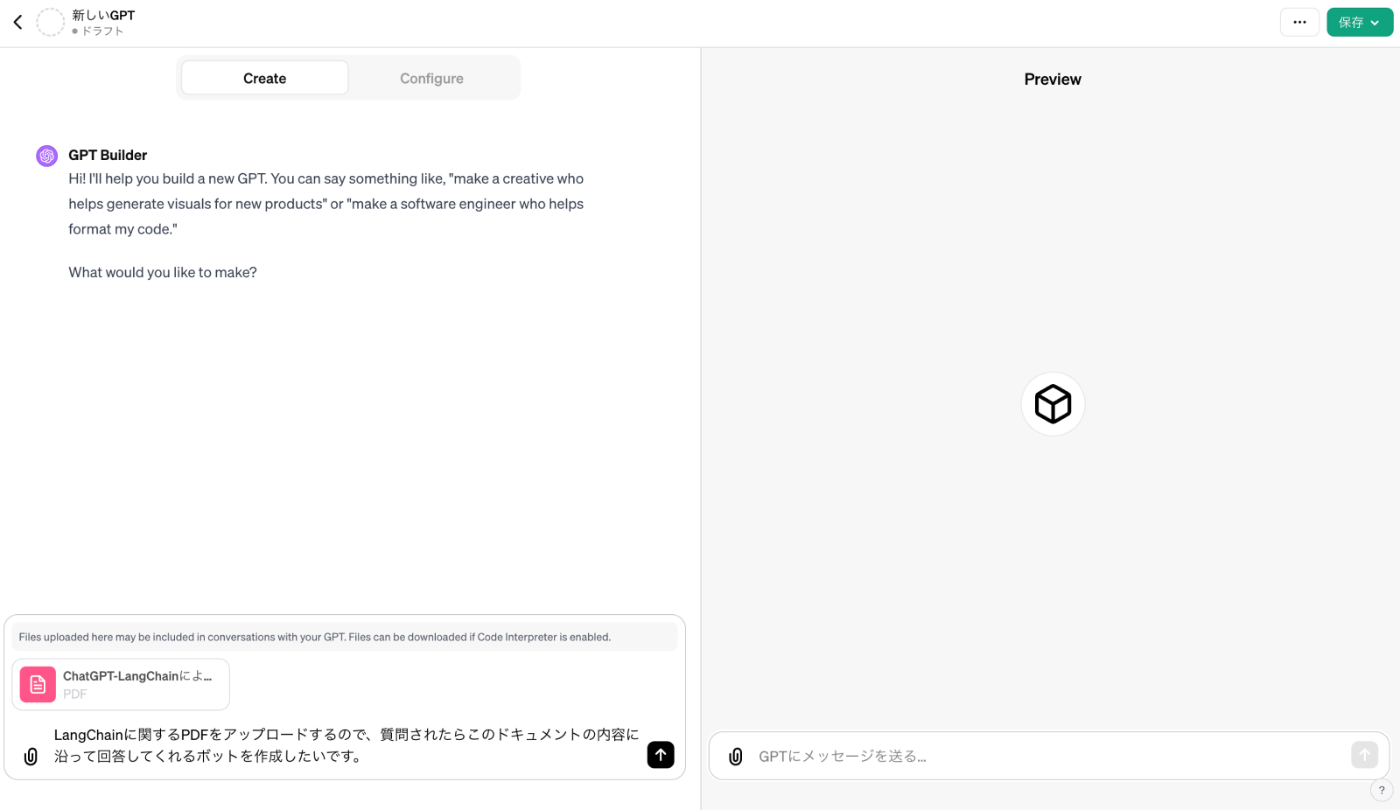Open the help question mark button
Screen dimensions: 1400x810
click(x=1382, y=790)
